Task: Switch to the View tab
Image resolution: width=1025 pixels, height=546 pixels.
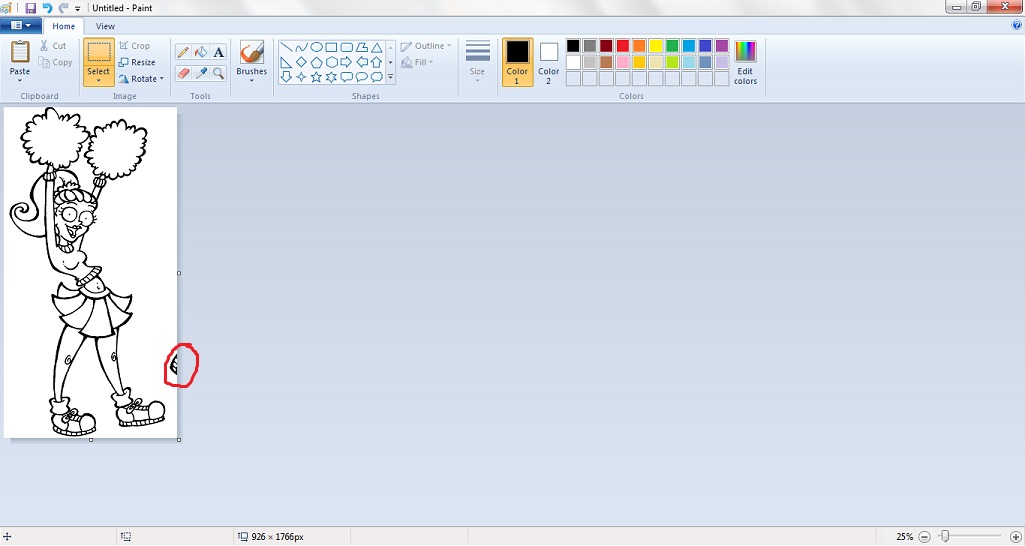Action: (x=105, y=26)
